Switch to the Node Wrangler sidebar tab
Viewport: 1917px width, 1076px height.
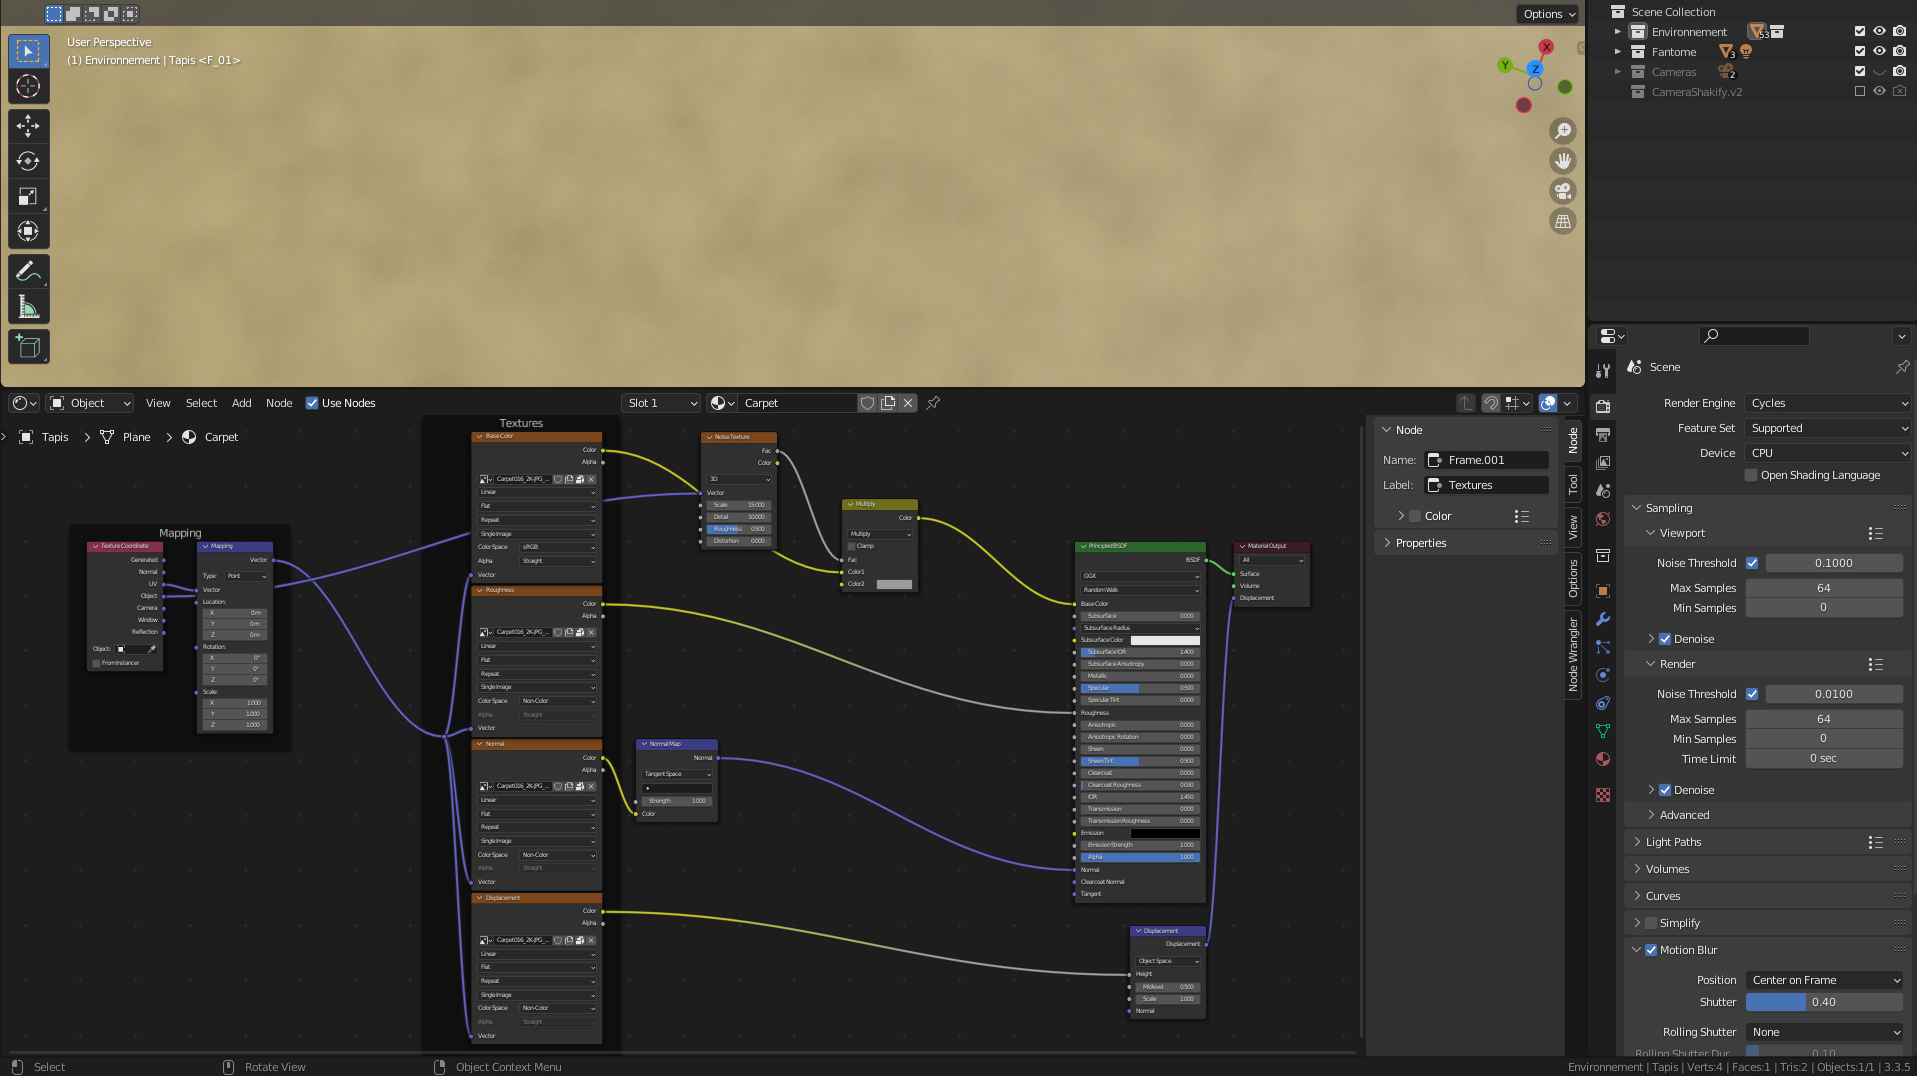tap(1573, 655)
